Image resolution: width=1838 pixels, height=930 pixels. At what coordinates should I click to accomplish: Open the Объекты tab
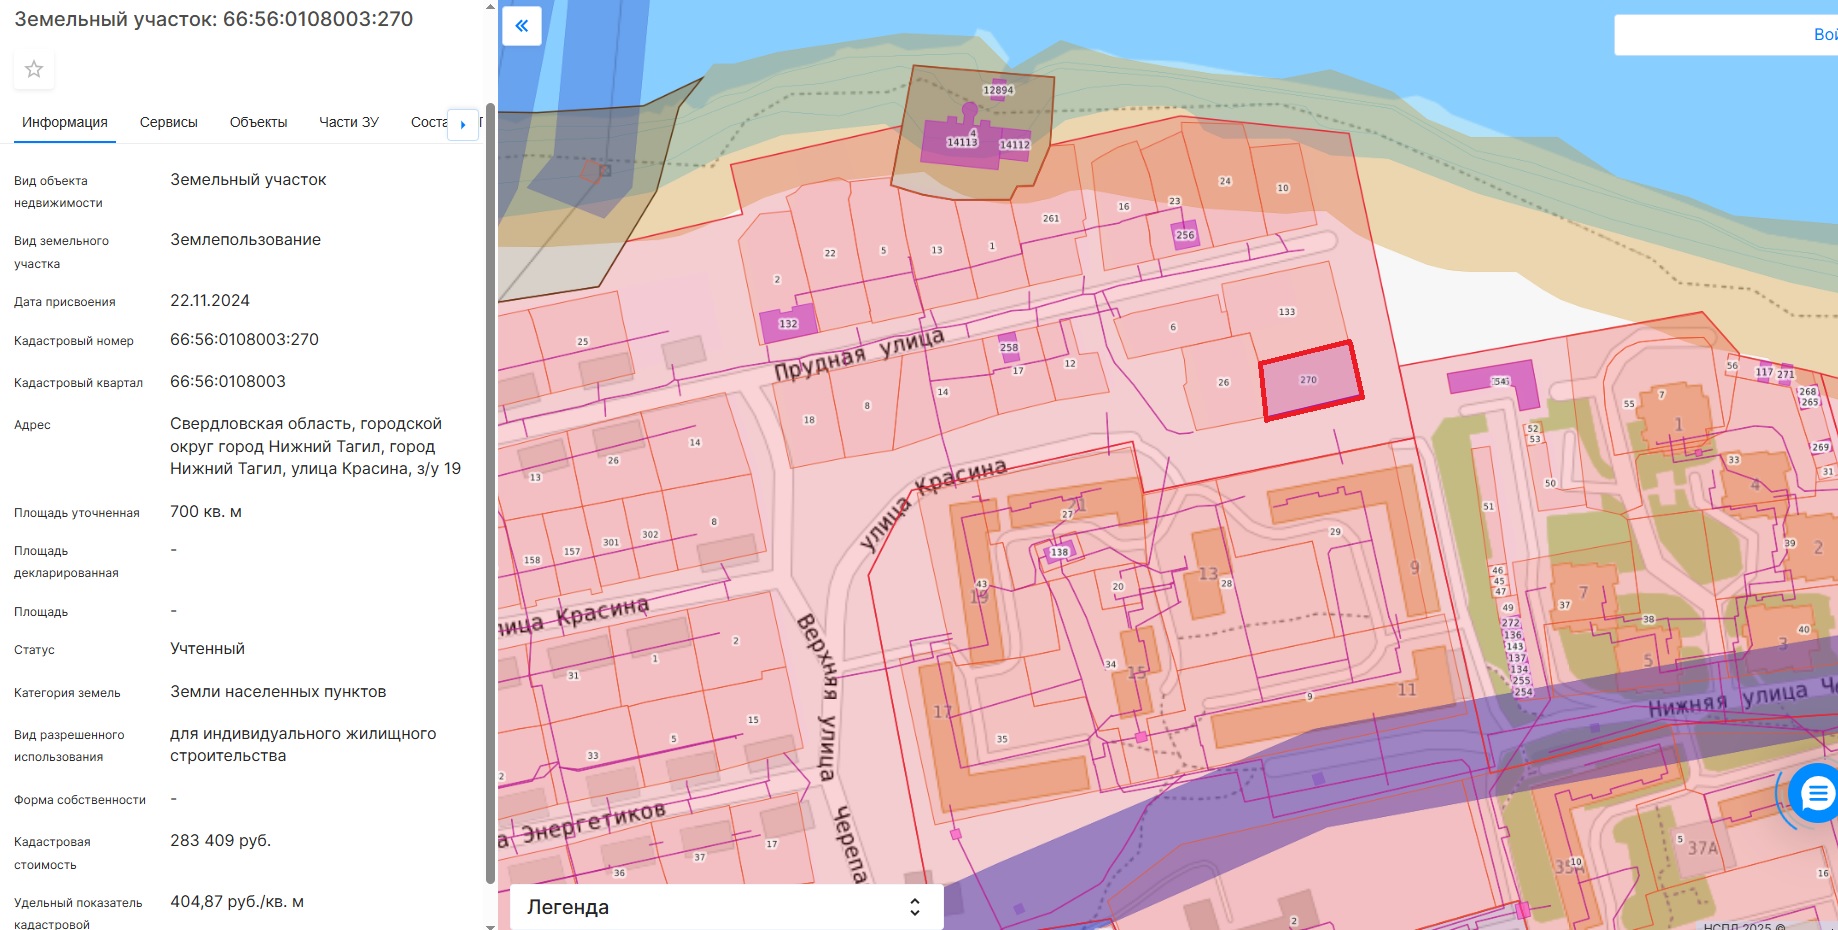point(258,122)
